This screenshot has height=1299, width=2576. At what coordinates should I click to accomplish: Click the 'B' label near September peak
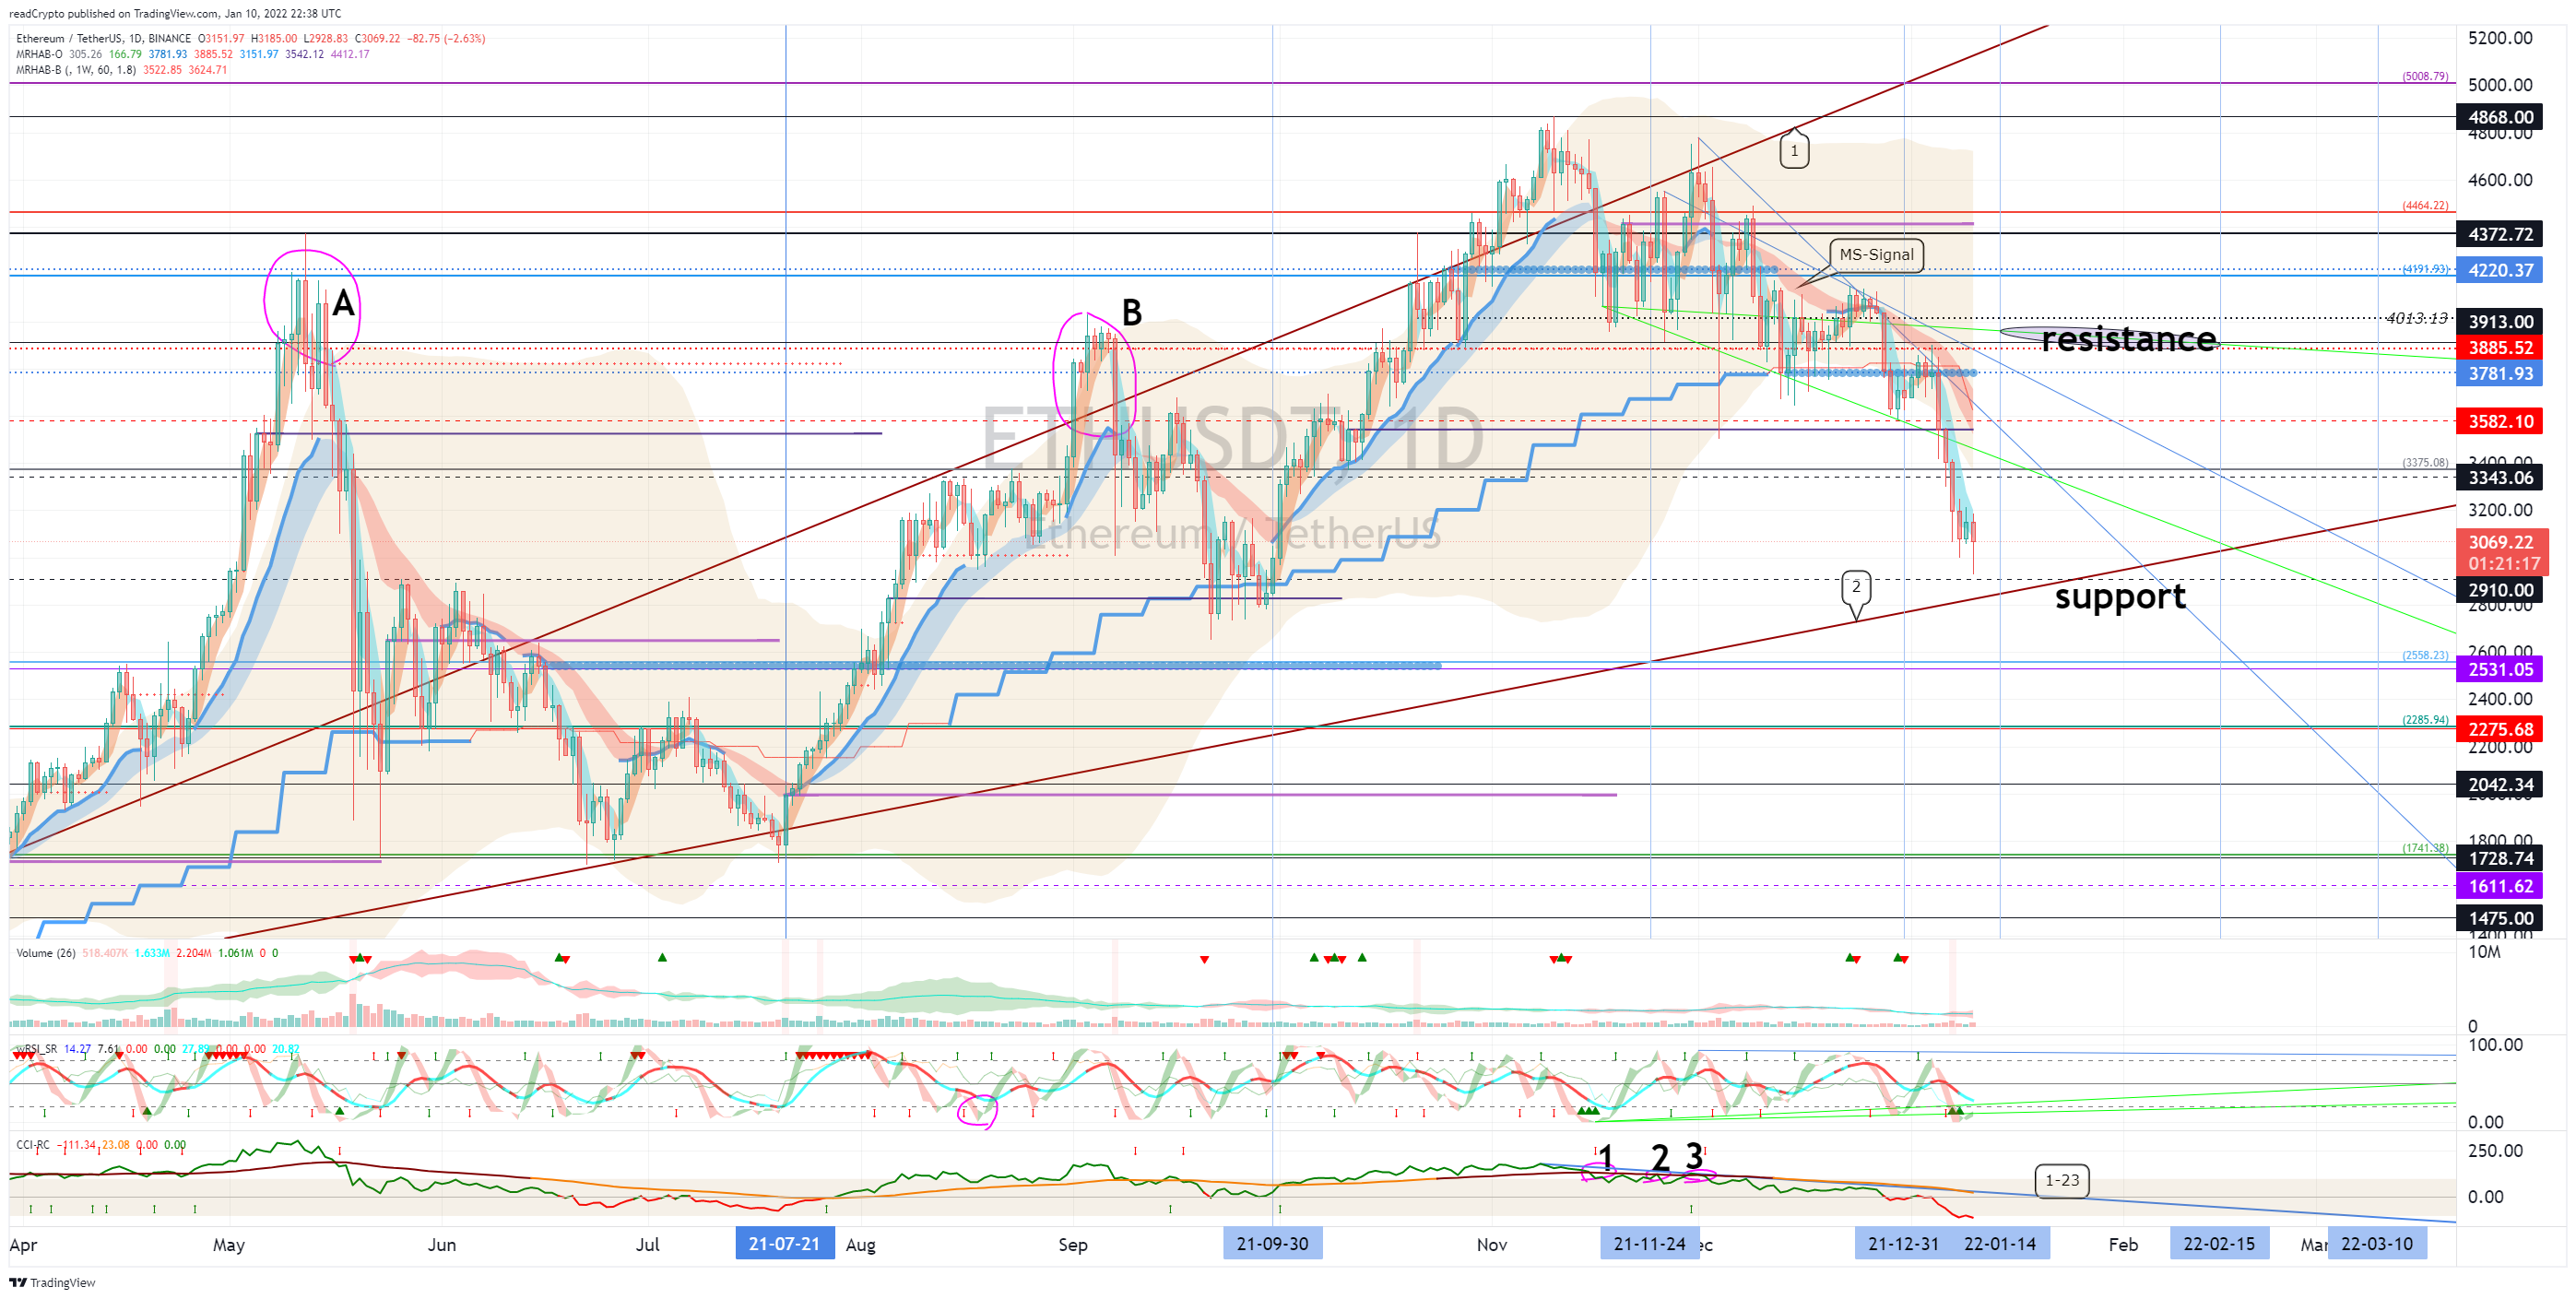click(1132, 312)
